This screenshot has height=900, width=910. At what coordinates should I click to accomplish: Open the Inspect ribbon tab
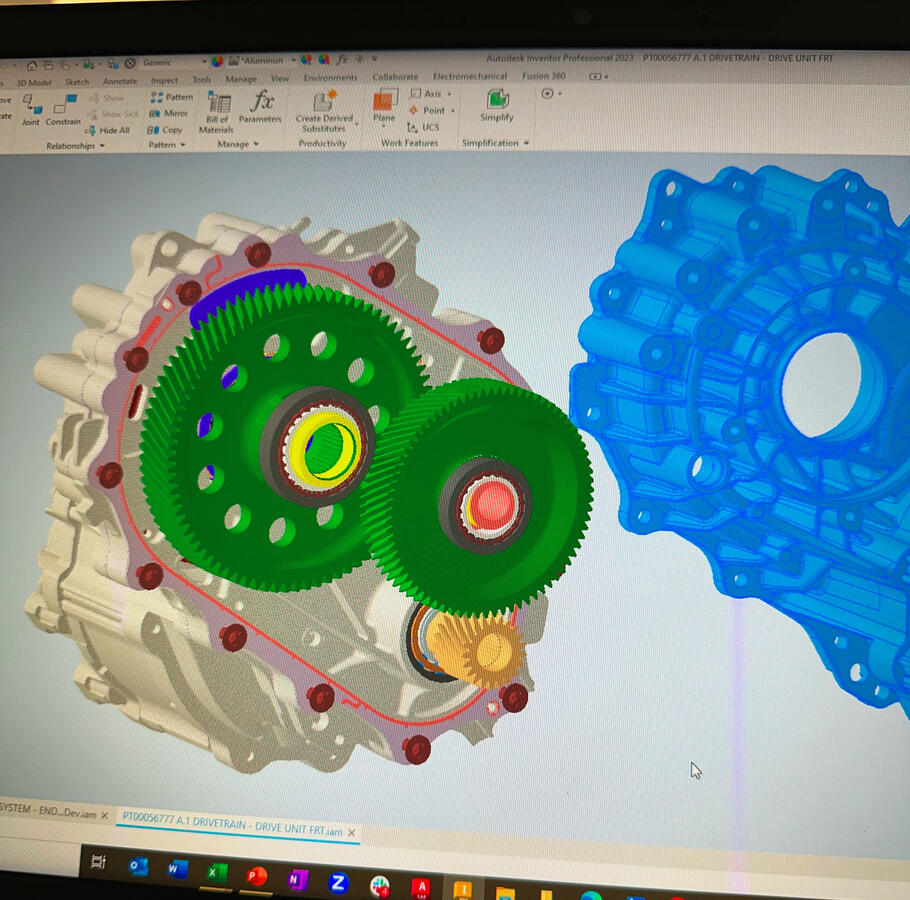pos(164,80)
